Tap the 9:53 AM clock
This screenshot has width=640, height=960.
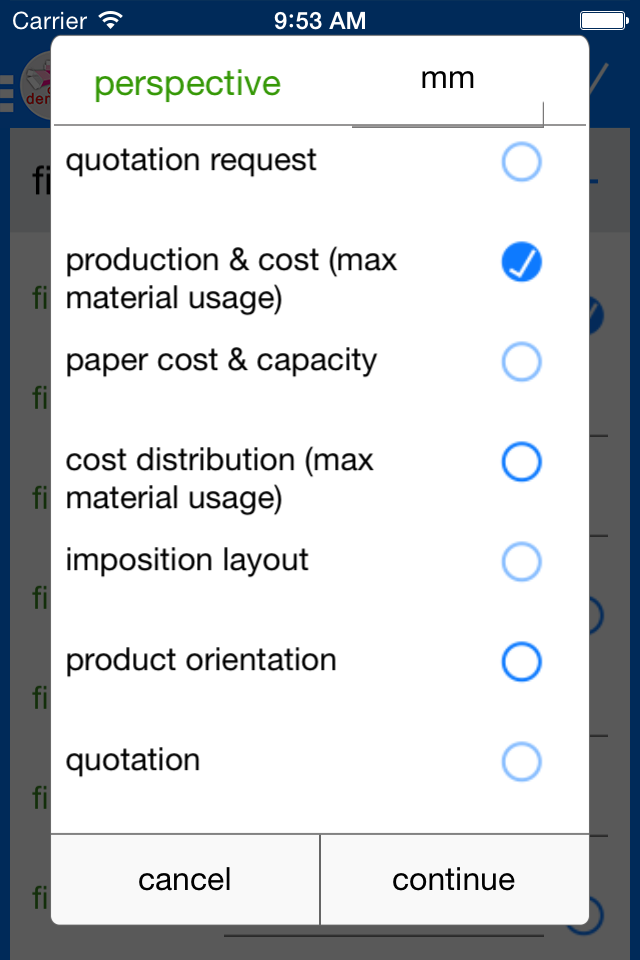320,19
